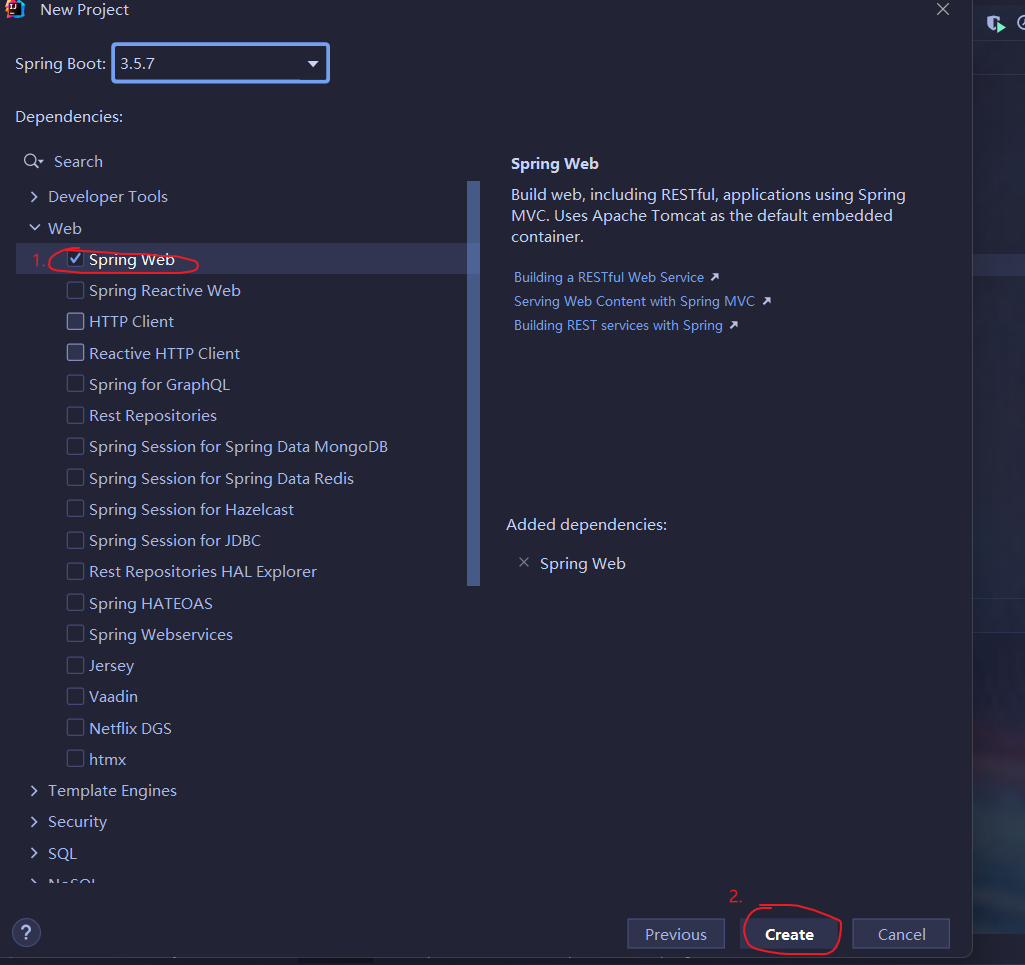
Task: Click the search magnifier icon
Action: (x=32, y=161)
